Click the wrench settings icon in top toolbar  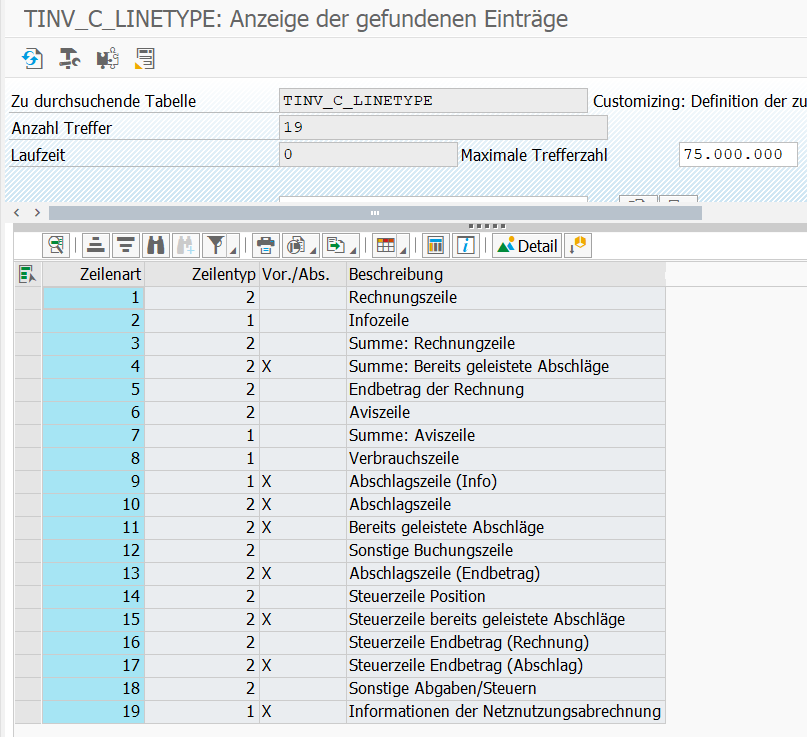pos(69,59)
